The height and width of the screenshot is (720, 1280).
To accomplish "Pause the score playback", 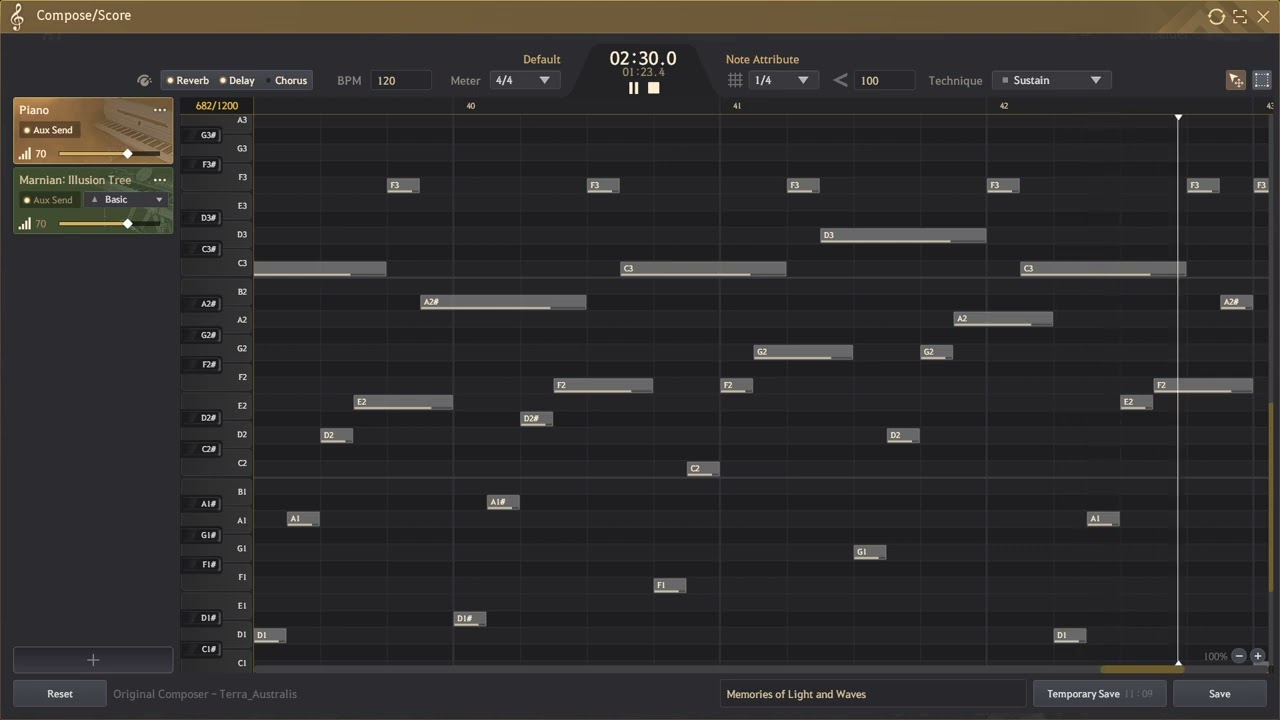I will [633, 88].
